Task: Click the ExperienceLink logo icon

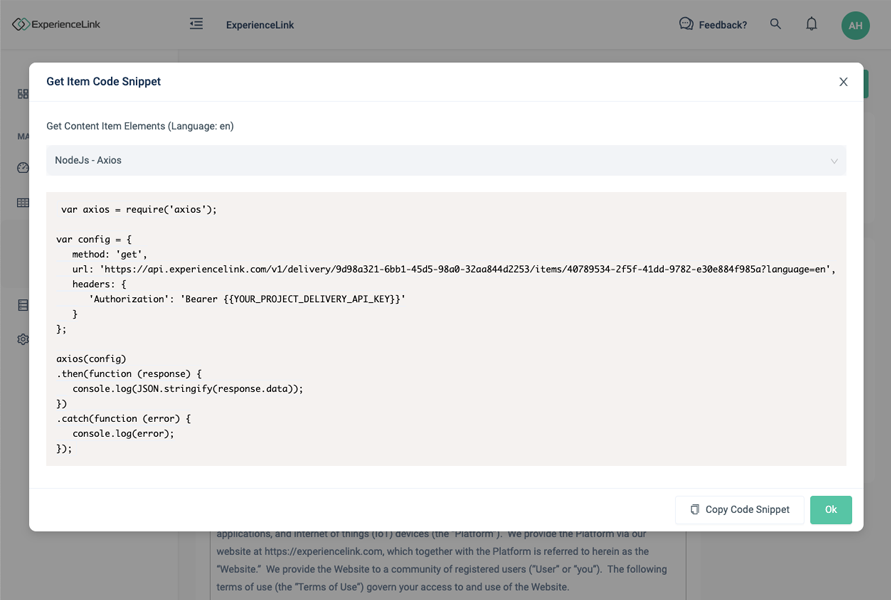Action: [21, 24]
